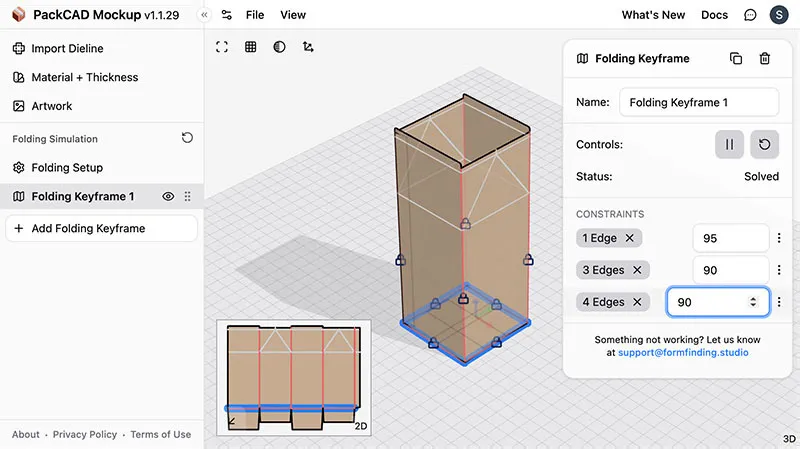Open the Artwork section
800x449 pixels.
pyautogui.click(x=42, y=106)
